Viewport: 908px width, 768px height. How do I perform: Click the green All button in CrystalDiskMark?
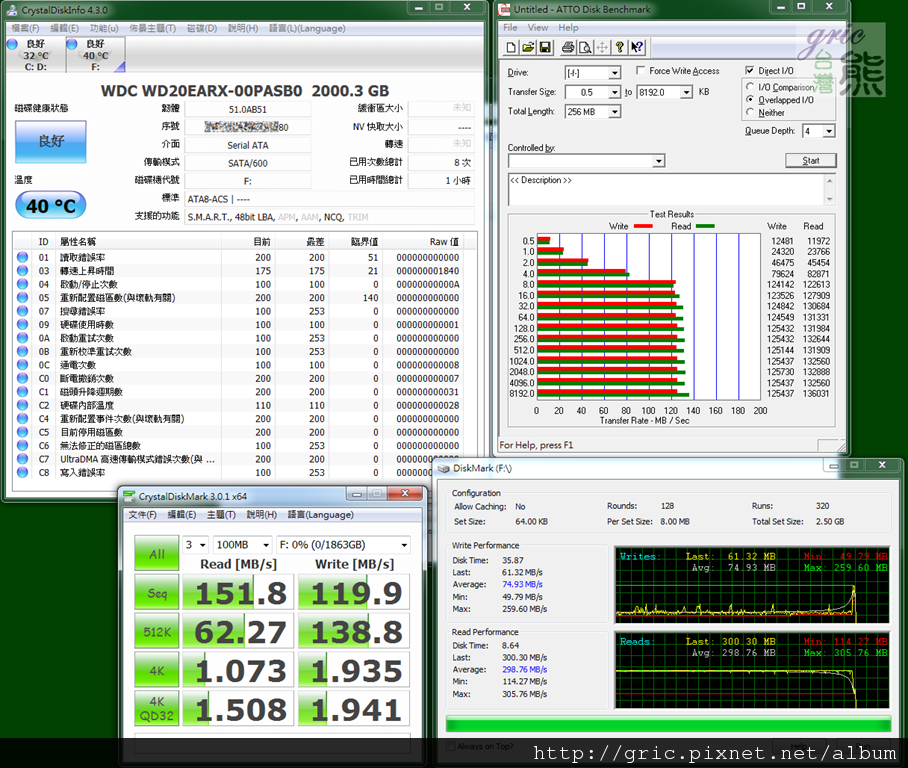point(157,554)
